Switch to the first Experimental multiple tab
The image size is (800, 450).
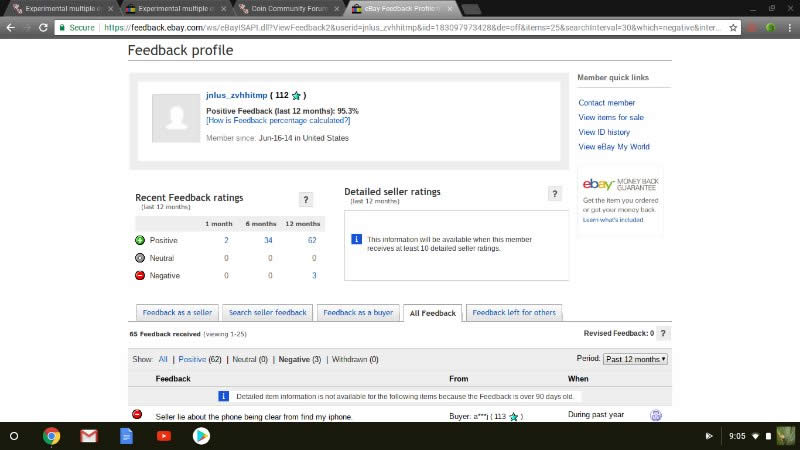[x=61, y=9]
